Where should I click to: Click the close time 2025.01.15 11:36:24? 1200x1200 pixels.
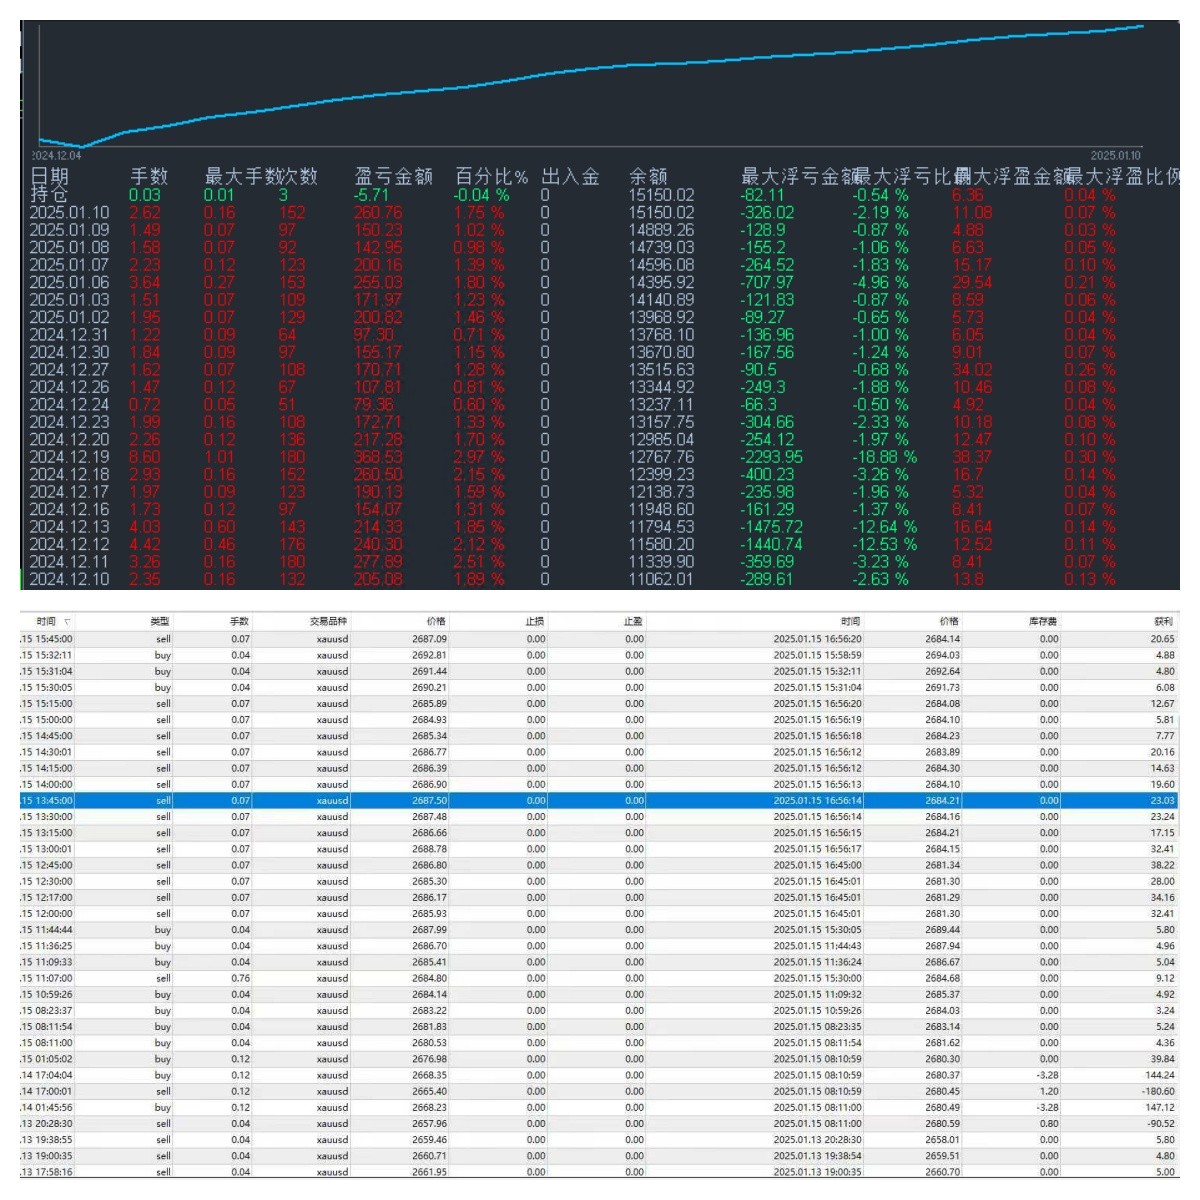[817, 962]
